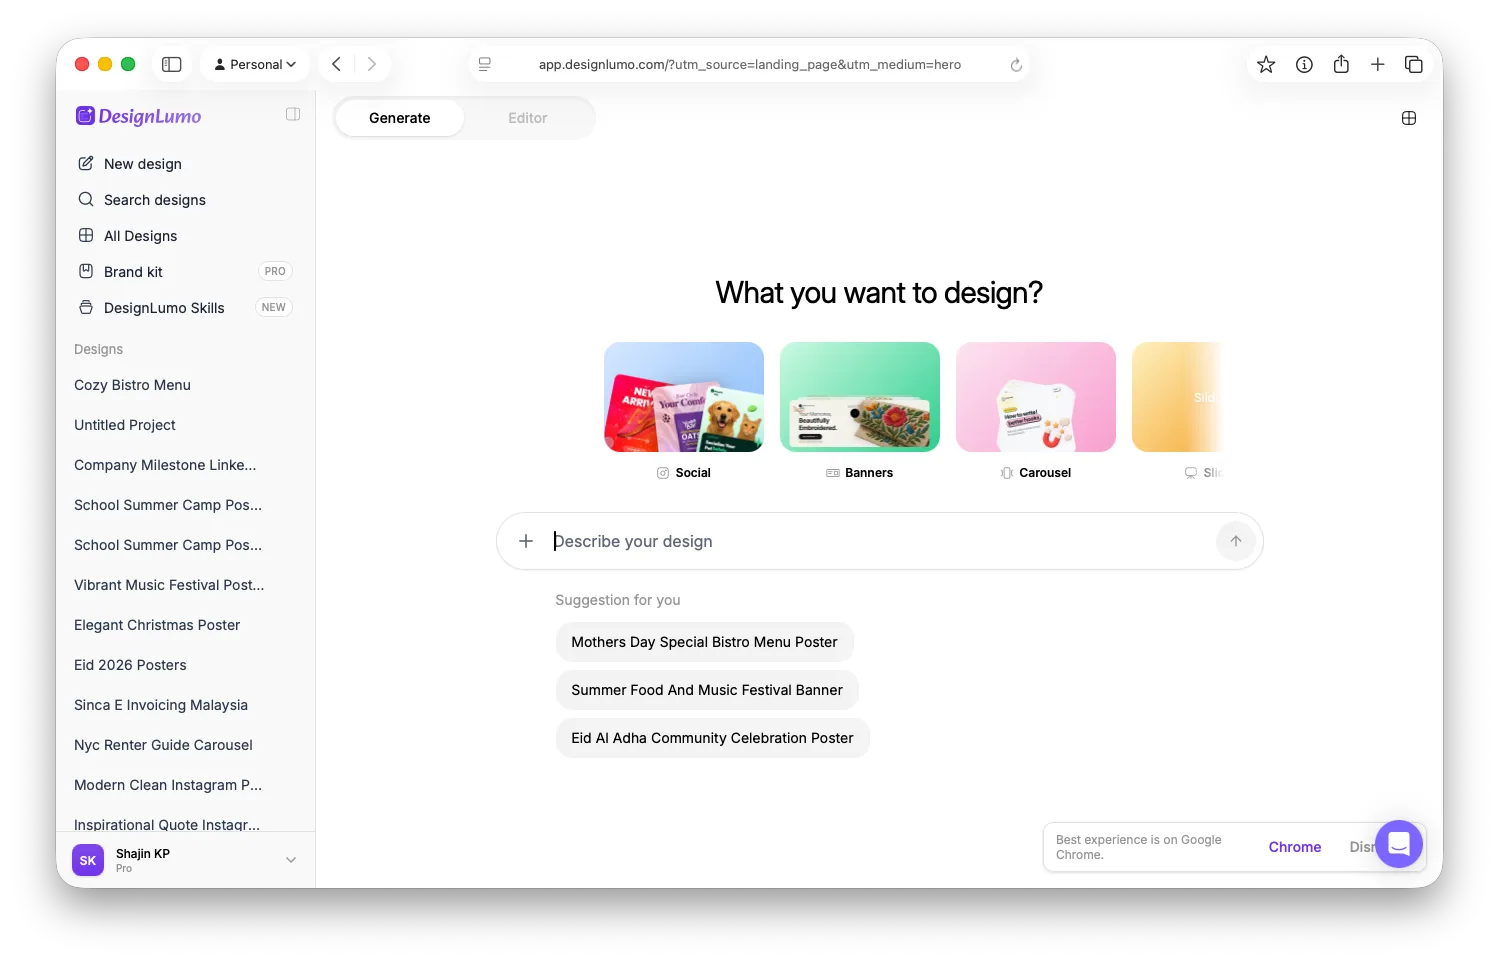Choose Eid Al Adha Community Celebration Poster suggestion
Image resolution: width=1499 pixels, height=962 pixels.
click(713, 738)
